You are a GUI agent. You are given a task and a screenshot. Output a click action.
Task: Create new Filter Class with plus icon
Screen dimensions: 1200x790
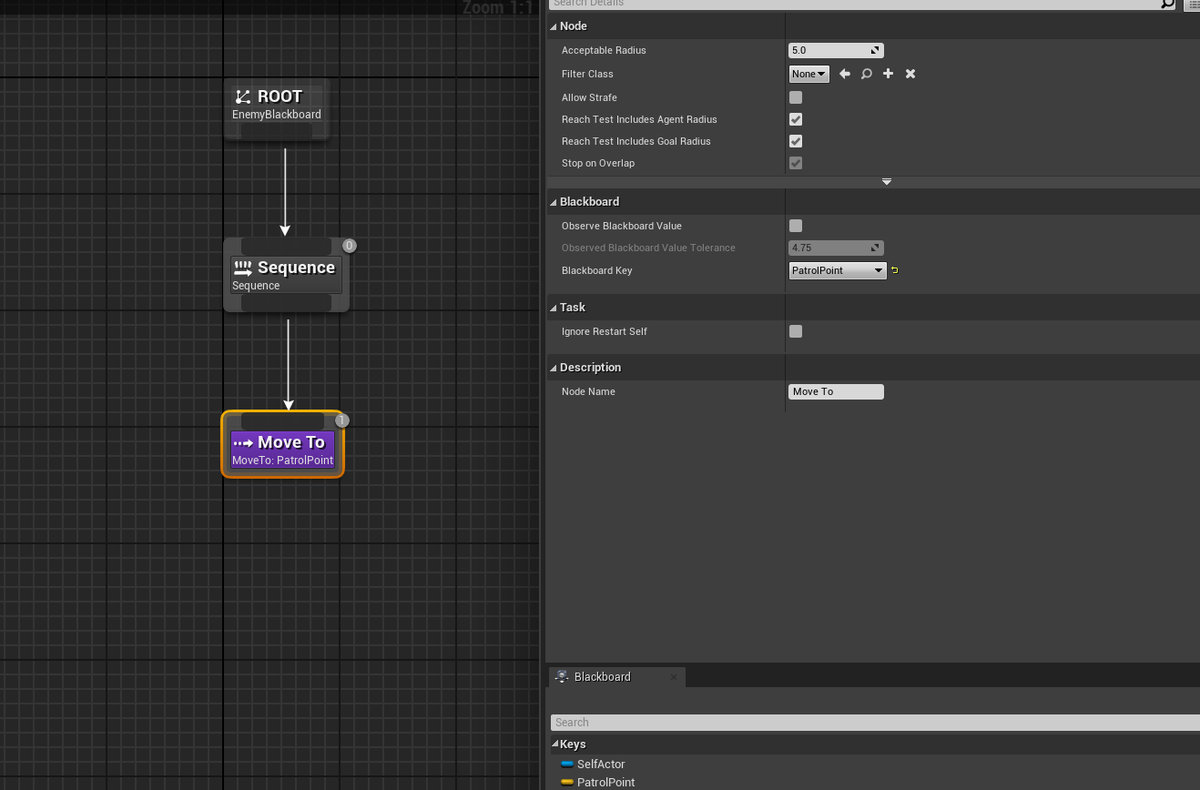(x=888, y=74)
